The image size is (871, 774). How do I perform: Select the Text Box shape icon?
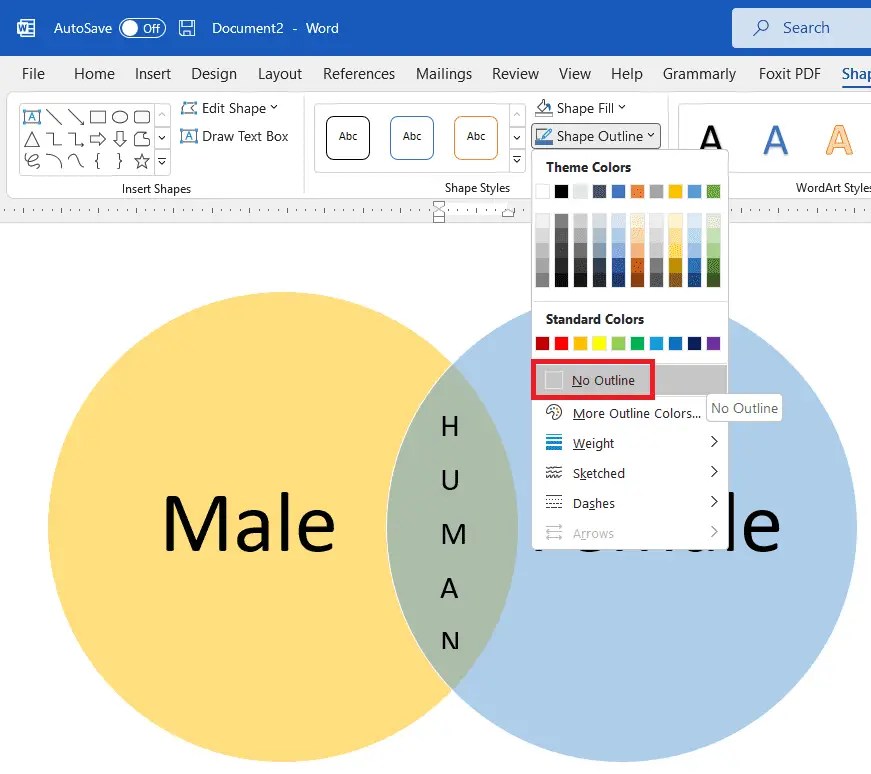(x=31, y=116)
